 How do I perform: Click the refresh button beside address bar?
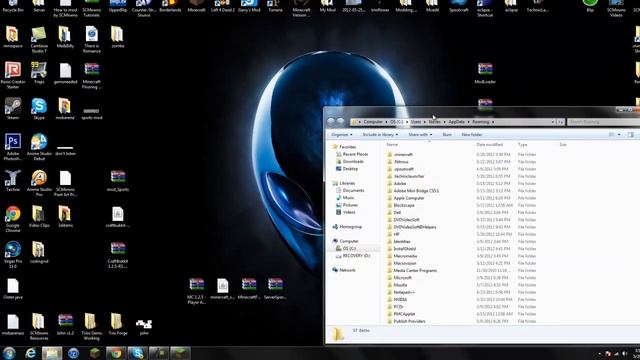point(560,122)
